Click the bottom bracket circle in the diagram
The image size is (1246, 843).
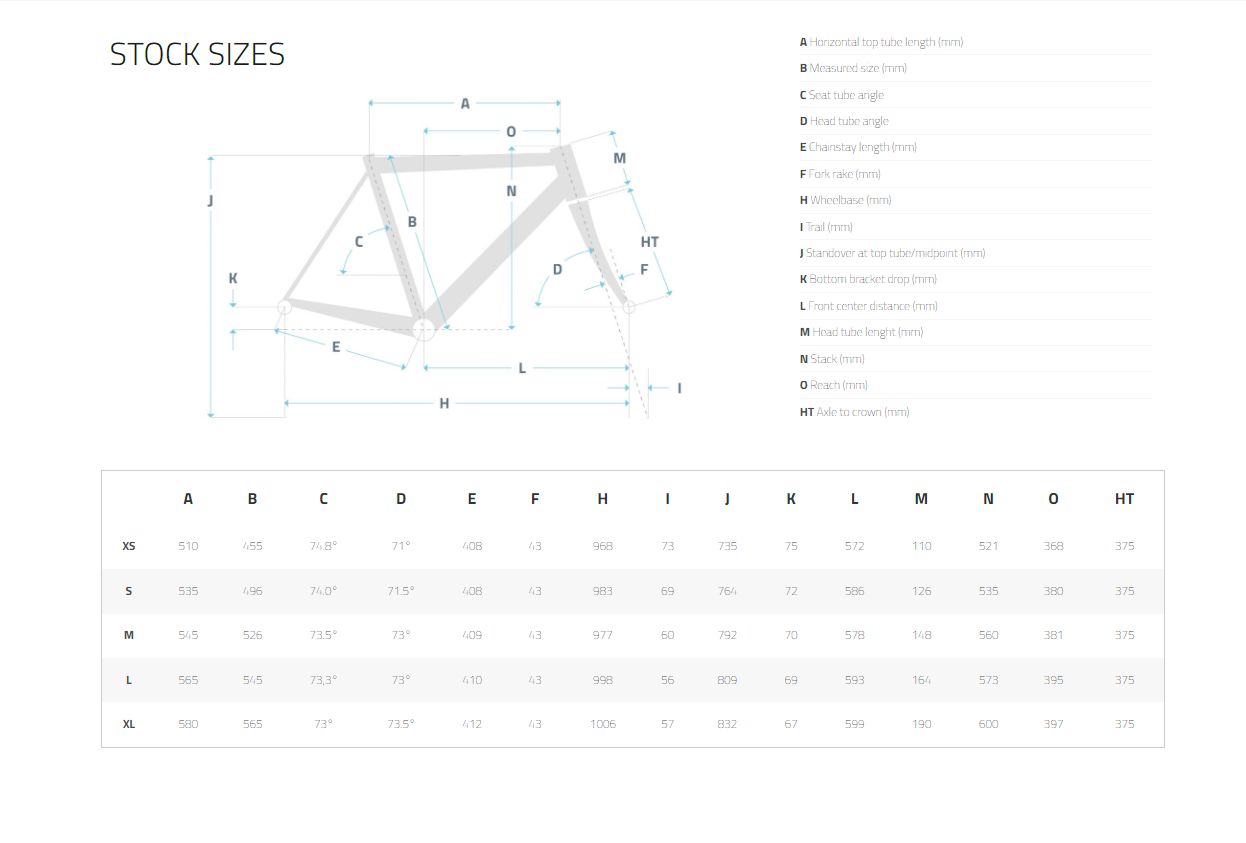424,328
